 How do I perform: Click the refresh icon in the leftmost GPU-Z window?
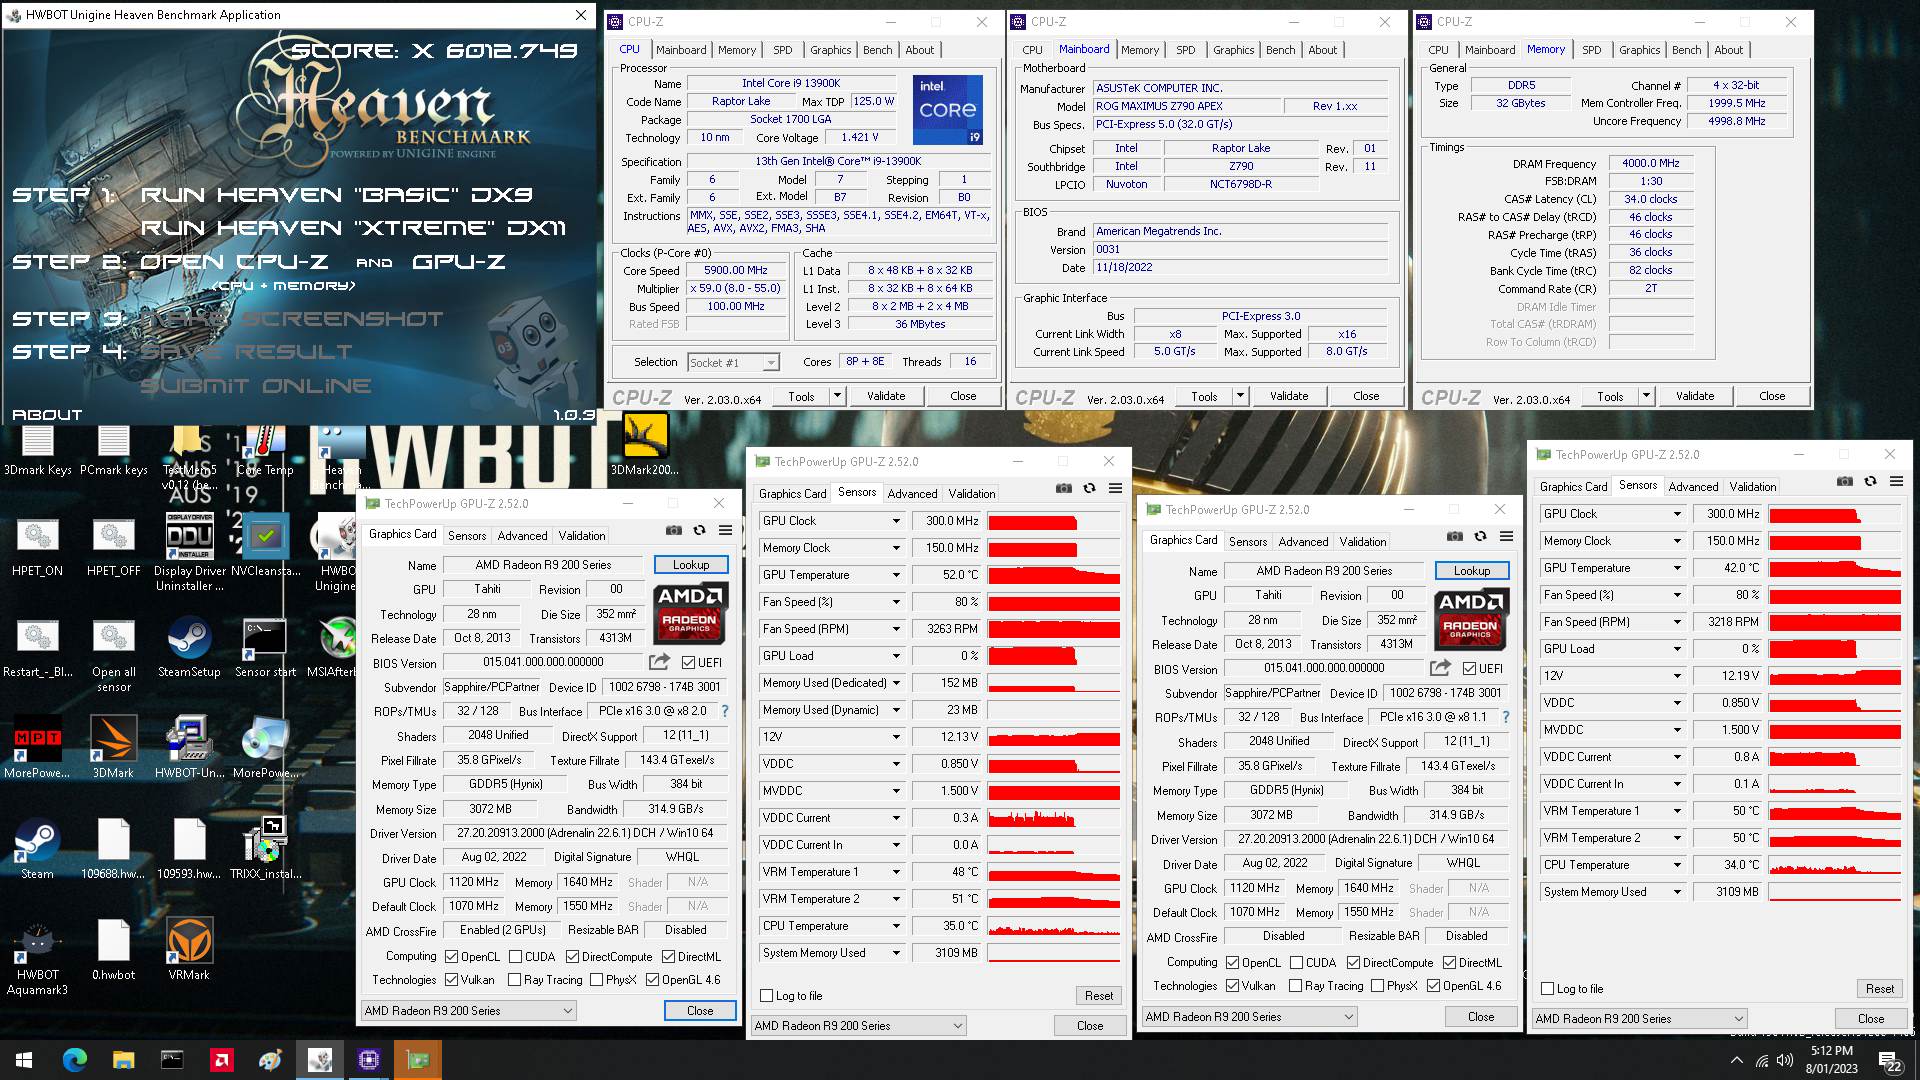[x=700, y=530]
